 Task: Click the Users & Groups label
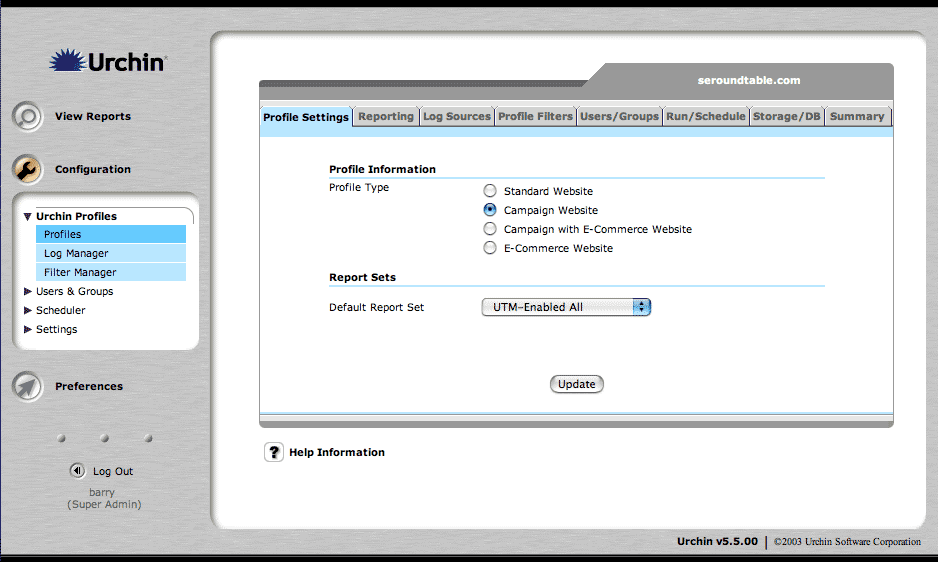coord(75,291)
